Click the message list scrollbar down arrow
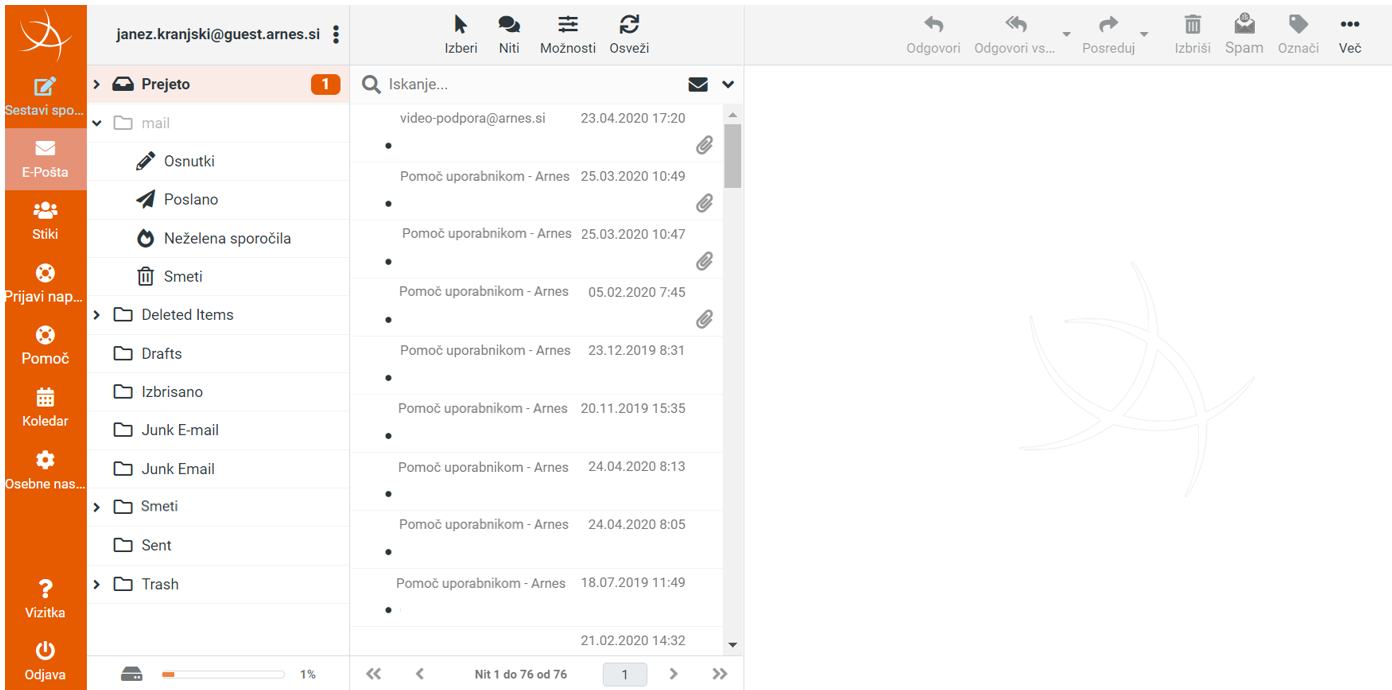Screen dimensions: 1392x690 pos(733,645)
